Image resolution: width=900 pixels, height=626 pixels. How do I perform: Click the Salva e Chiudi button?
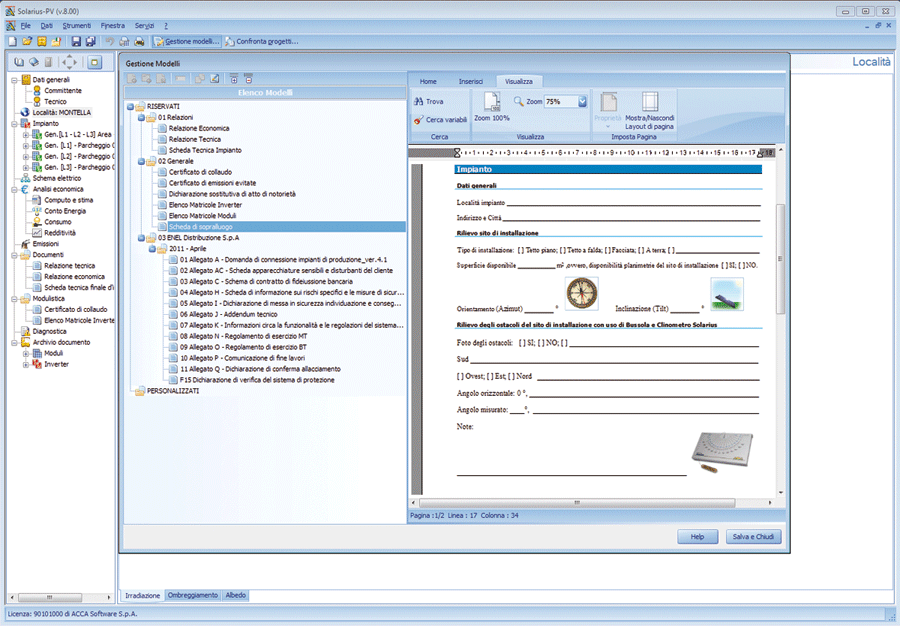pyautogui.click(x=754, y=536)
